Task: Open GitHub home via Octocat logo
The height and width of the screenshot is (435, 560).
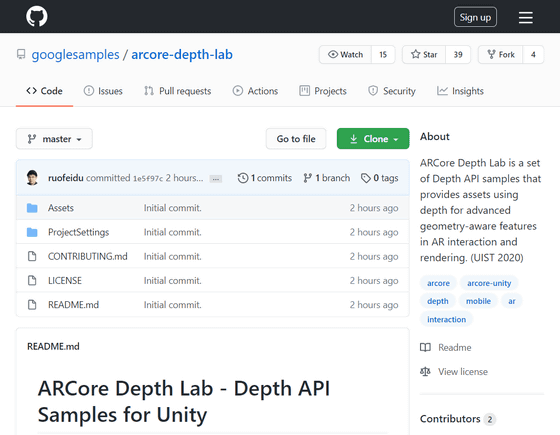Action: [36, 16]
